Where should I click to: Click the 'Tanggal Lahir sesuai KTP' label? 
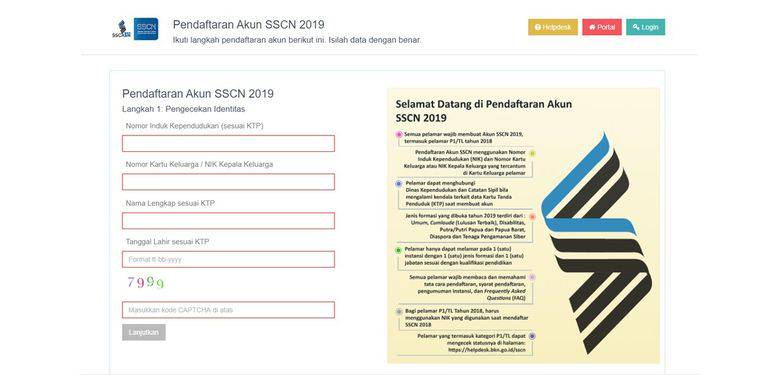point(168,242)
